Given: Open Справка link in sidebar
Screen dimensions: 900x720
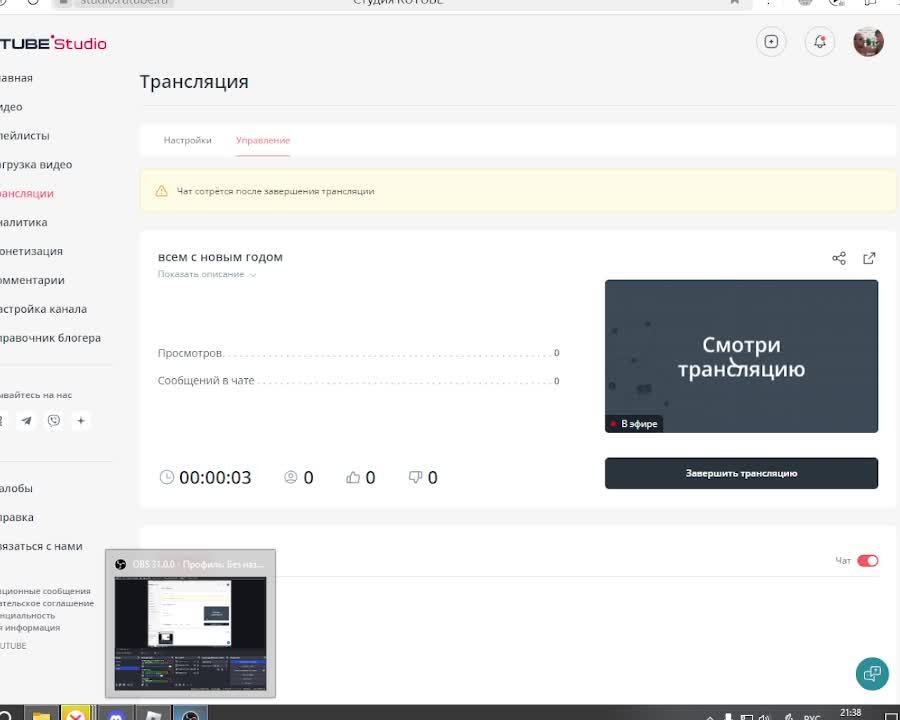Looking at the screenshot, I should point(17,517).
